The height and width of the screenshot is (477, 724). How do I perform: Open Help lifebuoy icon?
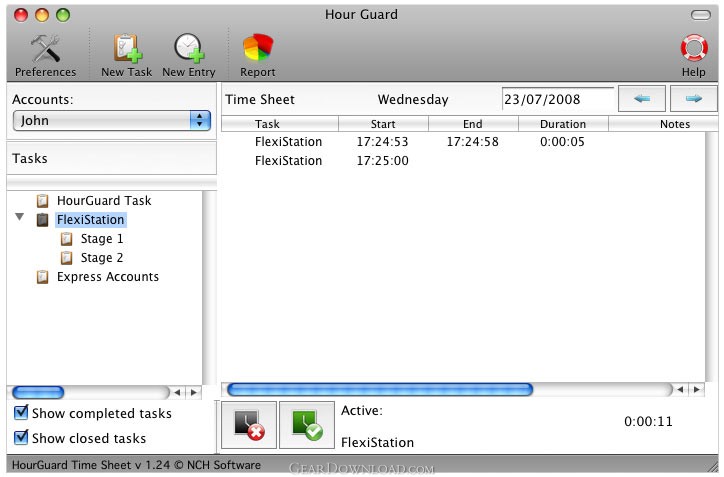tap(694, 56)
